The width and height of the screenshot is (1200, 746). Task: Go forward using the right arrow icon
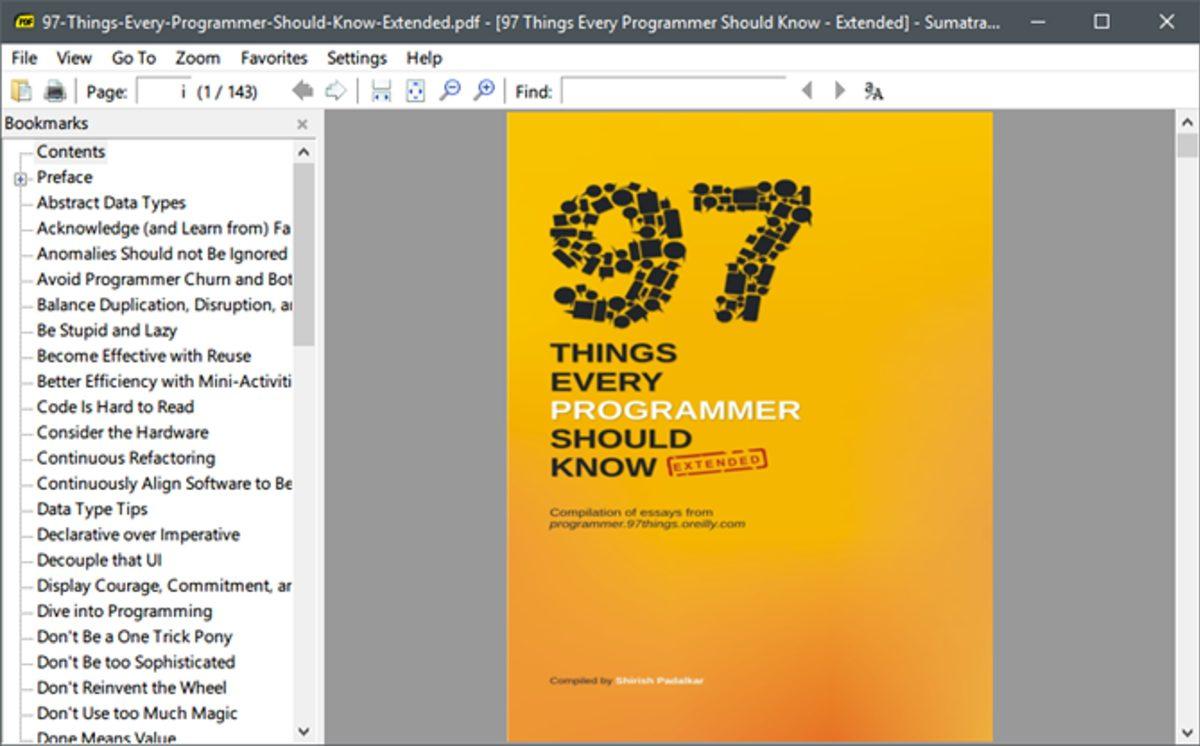(335, 90)
